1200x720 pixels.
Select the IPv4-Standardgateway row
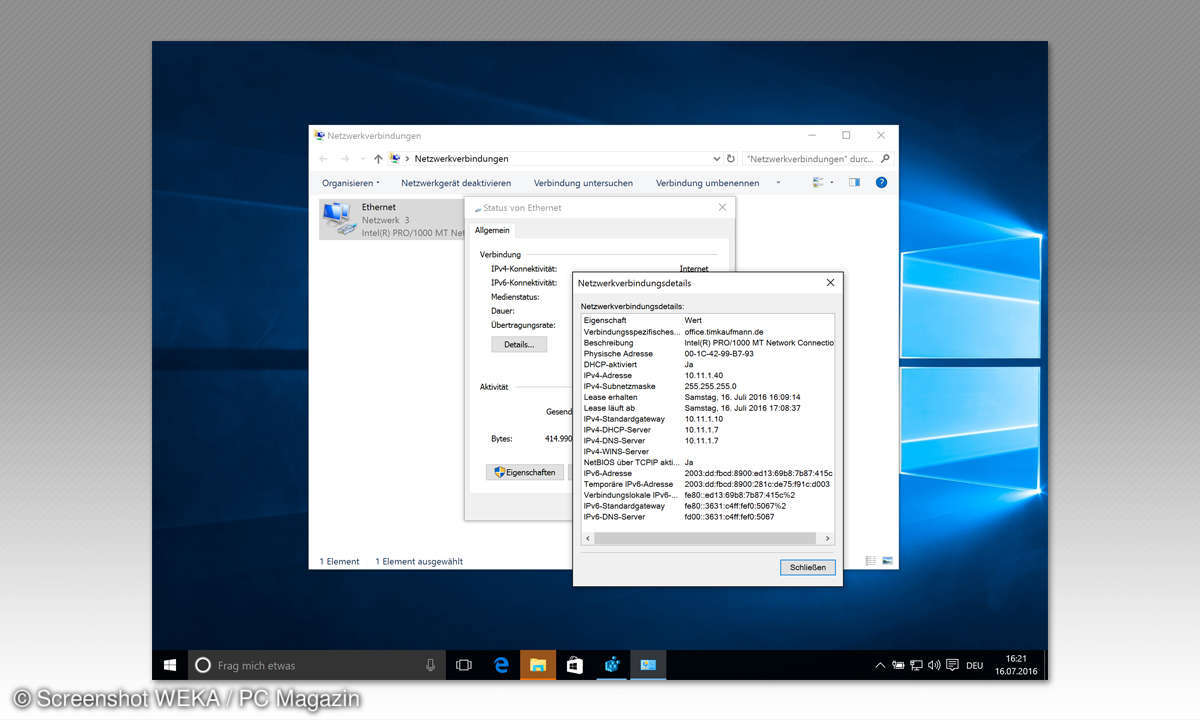(x=708, y=419)
